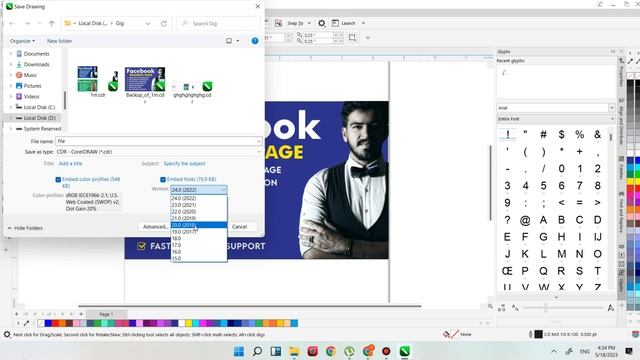
Task: Click the dollar sign glyph
Action: click(x=562, y=134)
